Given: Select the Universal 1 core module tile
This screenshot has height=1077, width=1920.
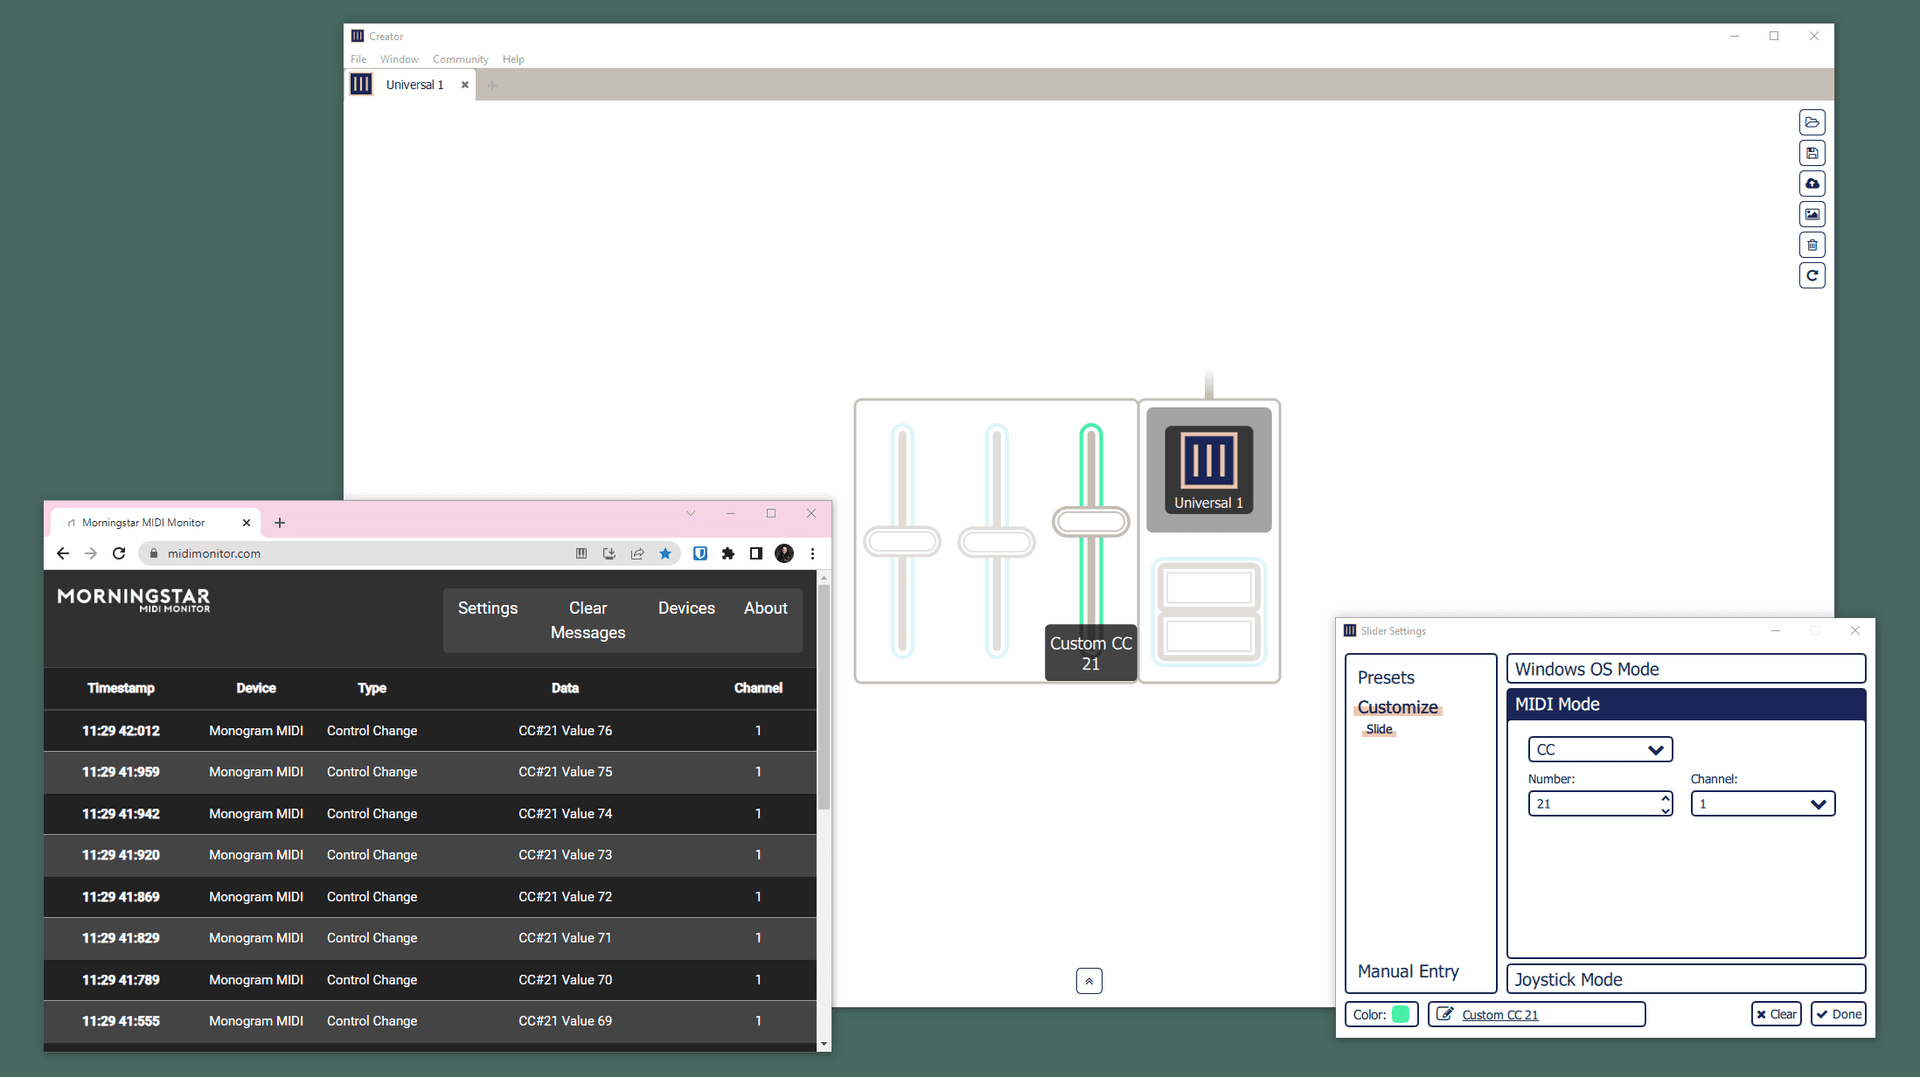Looking at the screenshot, I should [x=1208, y=469].
